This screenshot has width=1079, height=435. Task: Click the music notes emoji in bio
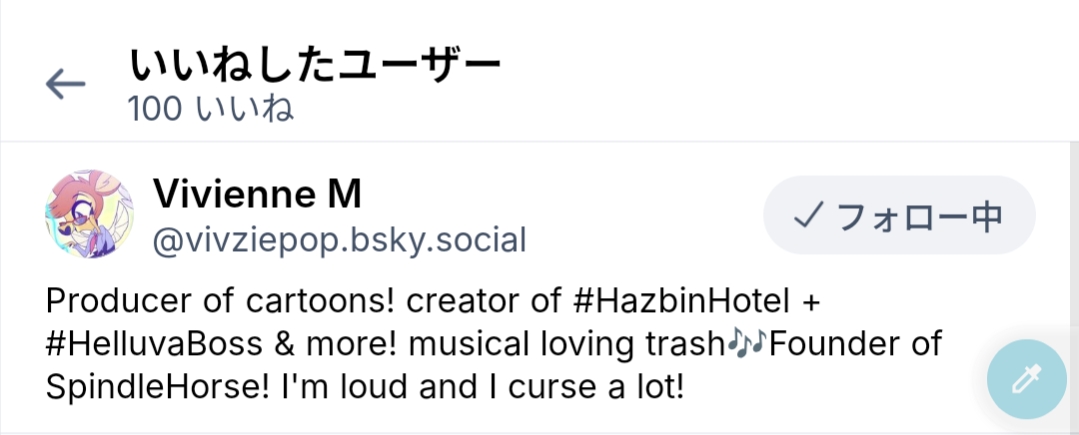[x=746, y=343]
